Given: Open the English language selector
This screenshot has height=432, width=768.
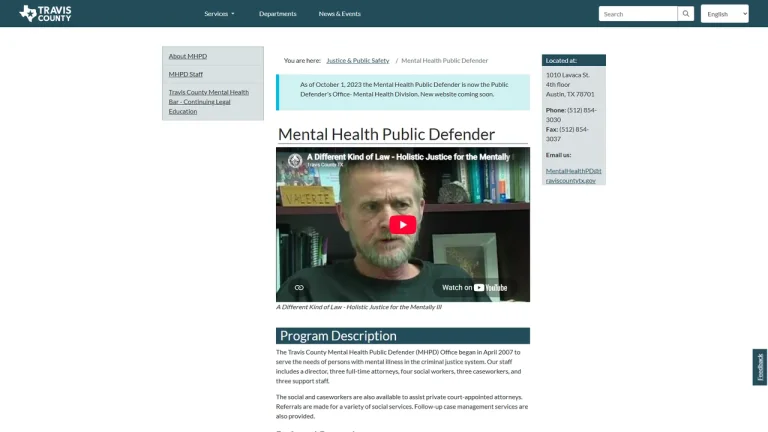Looking at the screenshot, I should pyautogui.click(x=724, y=14).
